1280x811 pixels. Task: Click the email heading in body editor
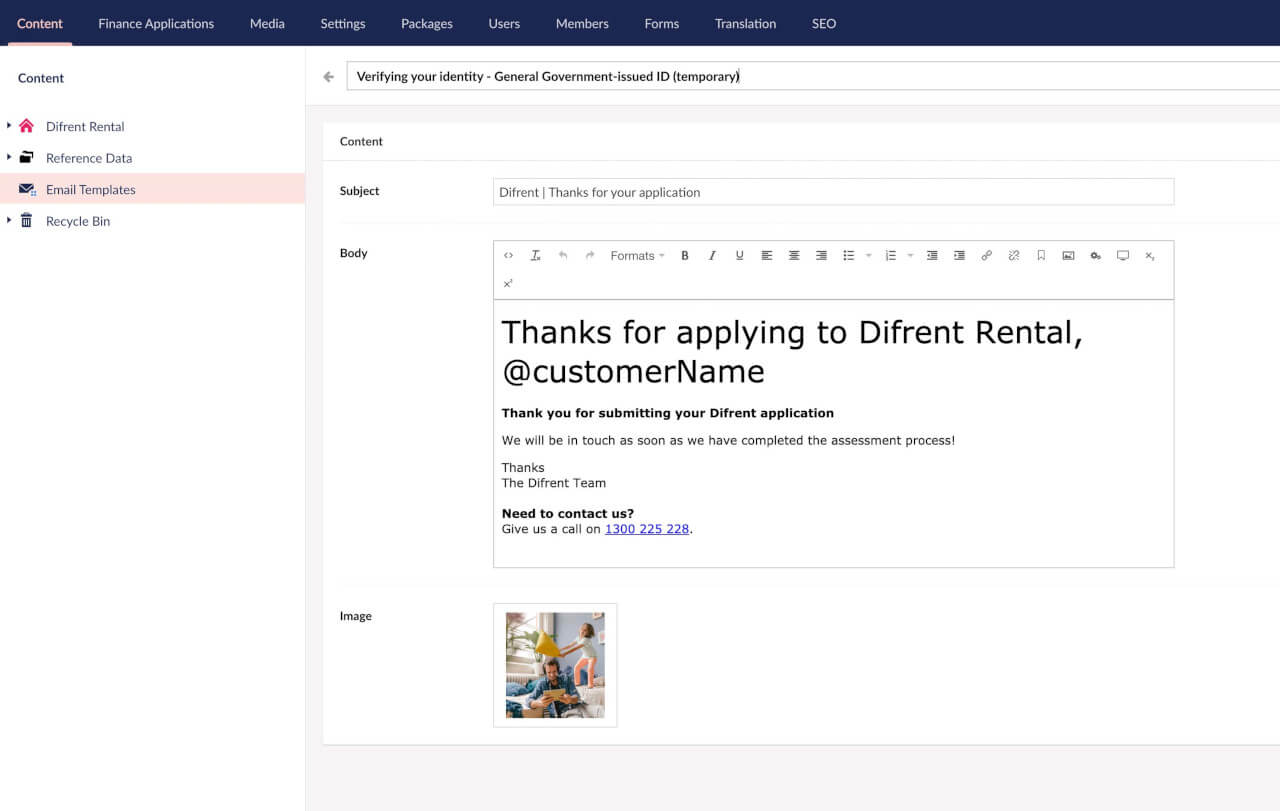click(x=792, y=351)
